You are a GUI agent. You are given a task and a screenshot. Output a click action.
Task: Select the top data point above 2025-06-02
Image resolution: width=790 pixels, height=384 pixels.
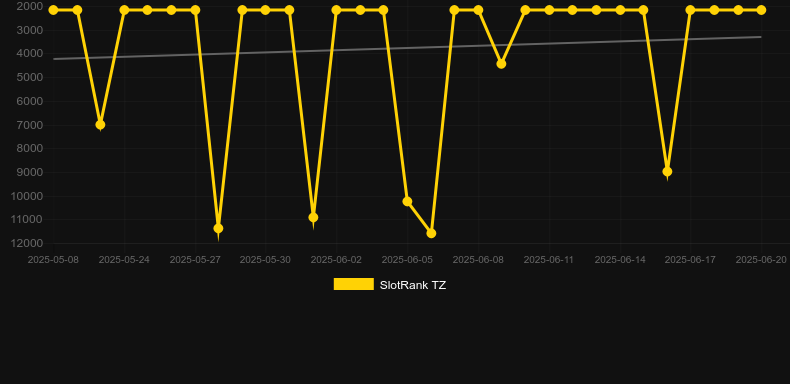(x=337, y=10)
